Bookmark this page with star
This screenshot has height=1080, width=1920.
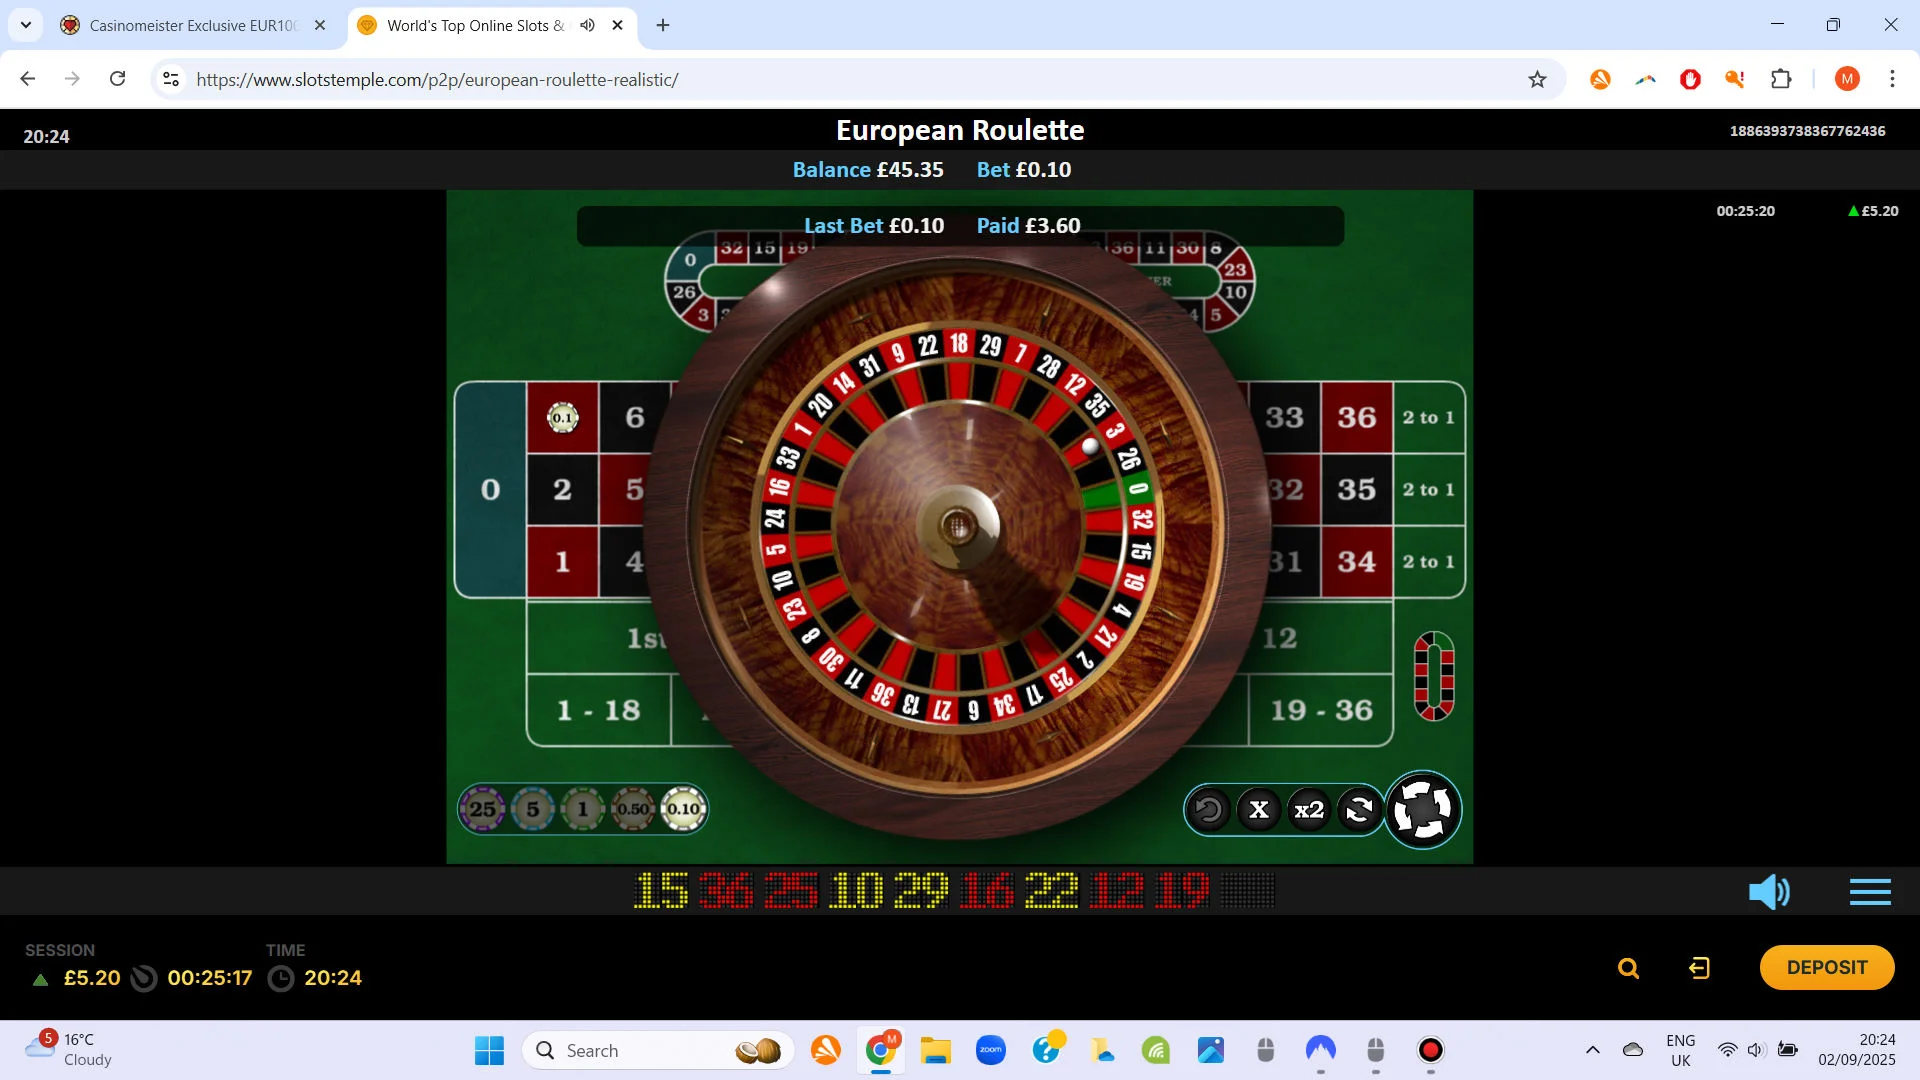pos(1538,79)
